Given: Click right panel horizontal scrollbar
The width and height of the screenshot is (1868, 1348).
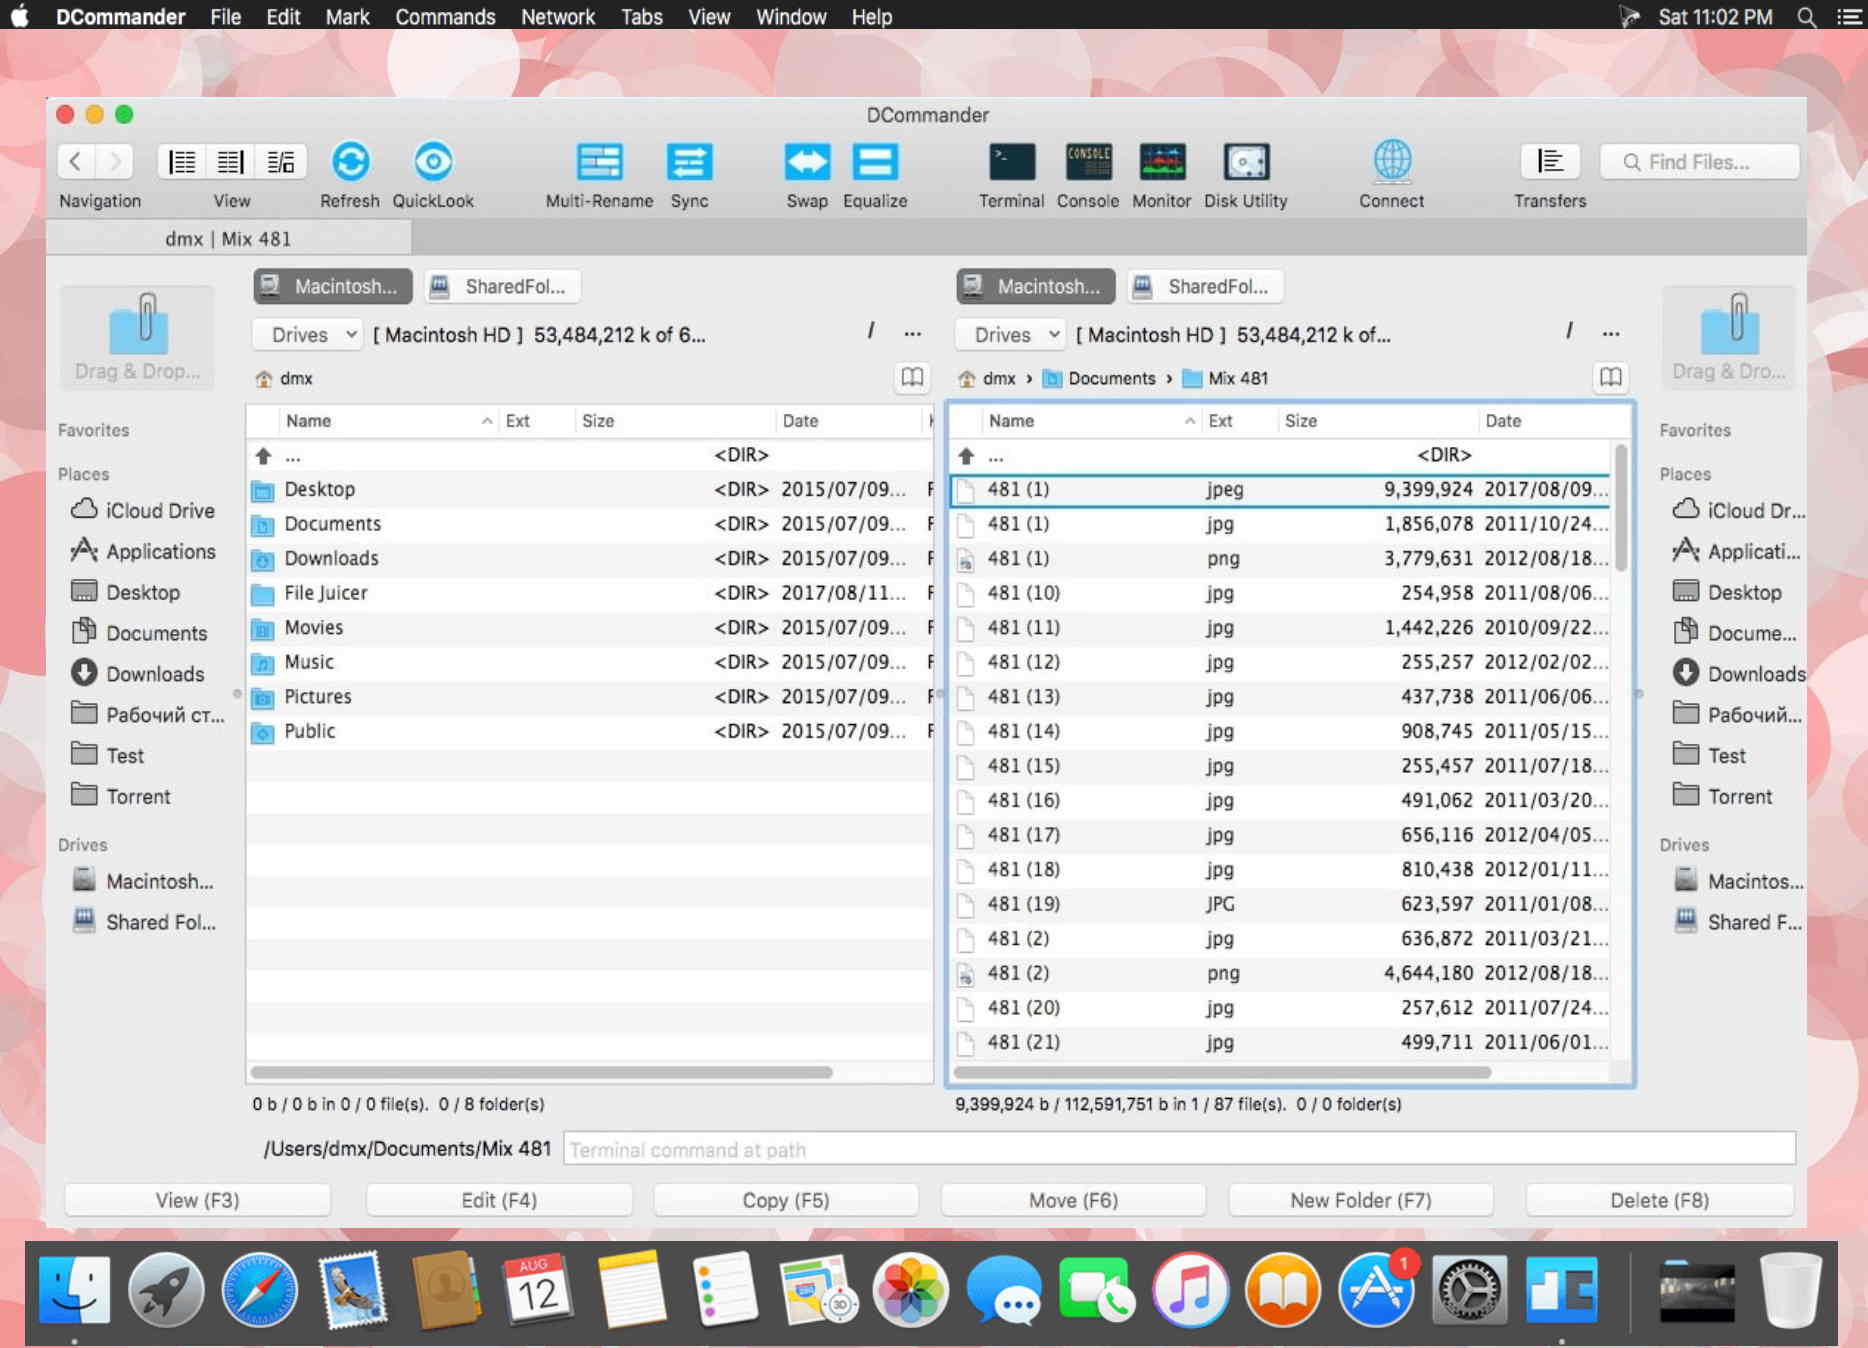Looking at the screenshot, I should (x=1222, y=1072).
